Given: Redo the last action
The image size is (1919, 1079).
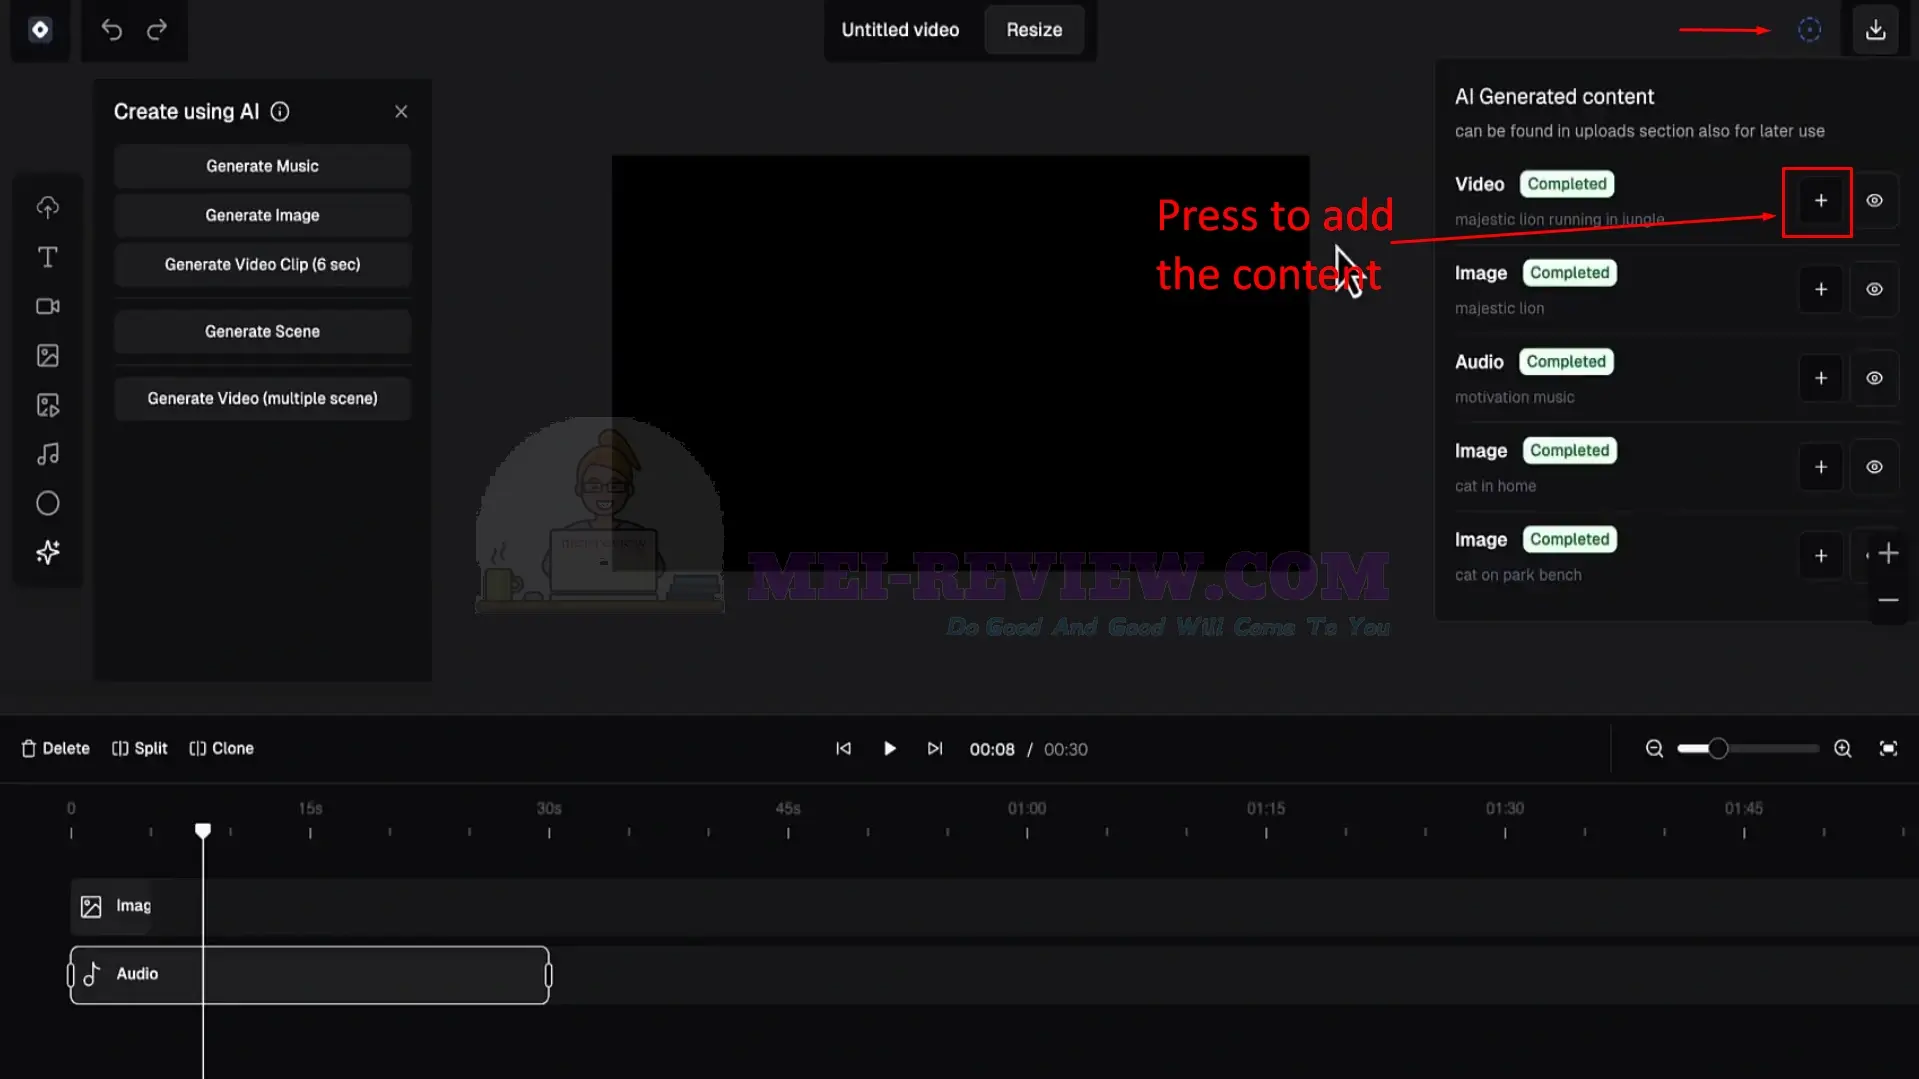Looking at the screenshot, I should 157,30.
